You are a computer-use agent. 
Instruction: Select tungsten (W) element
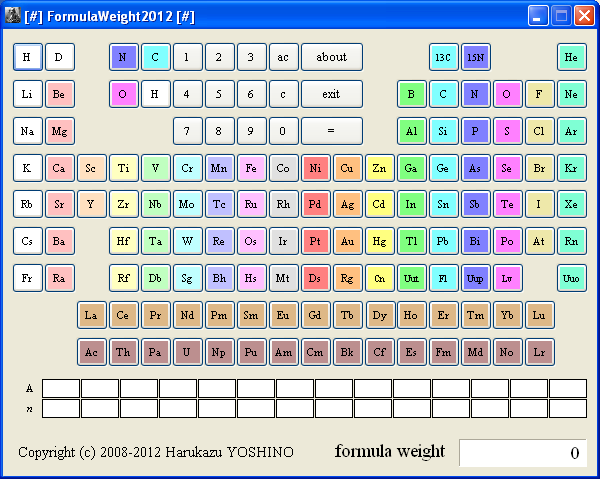tap(188, 241)
